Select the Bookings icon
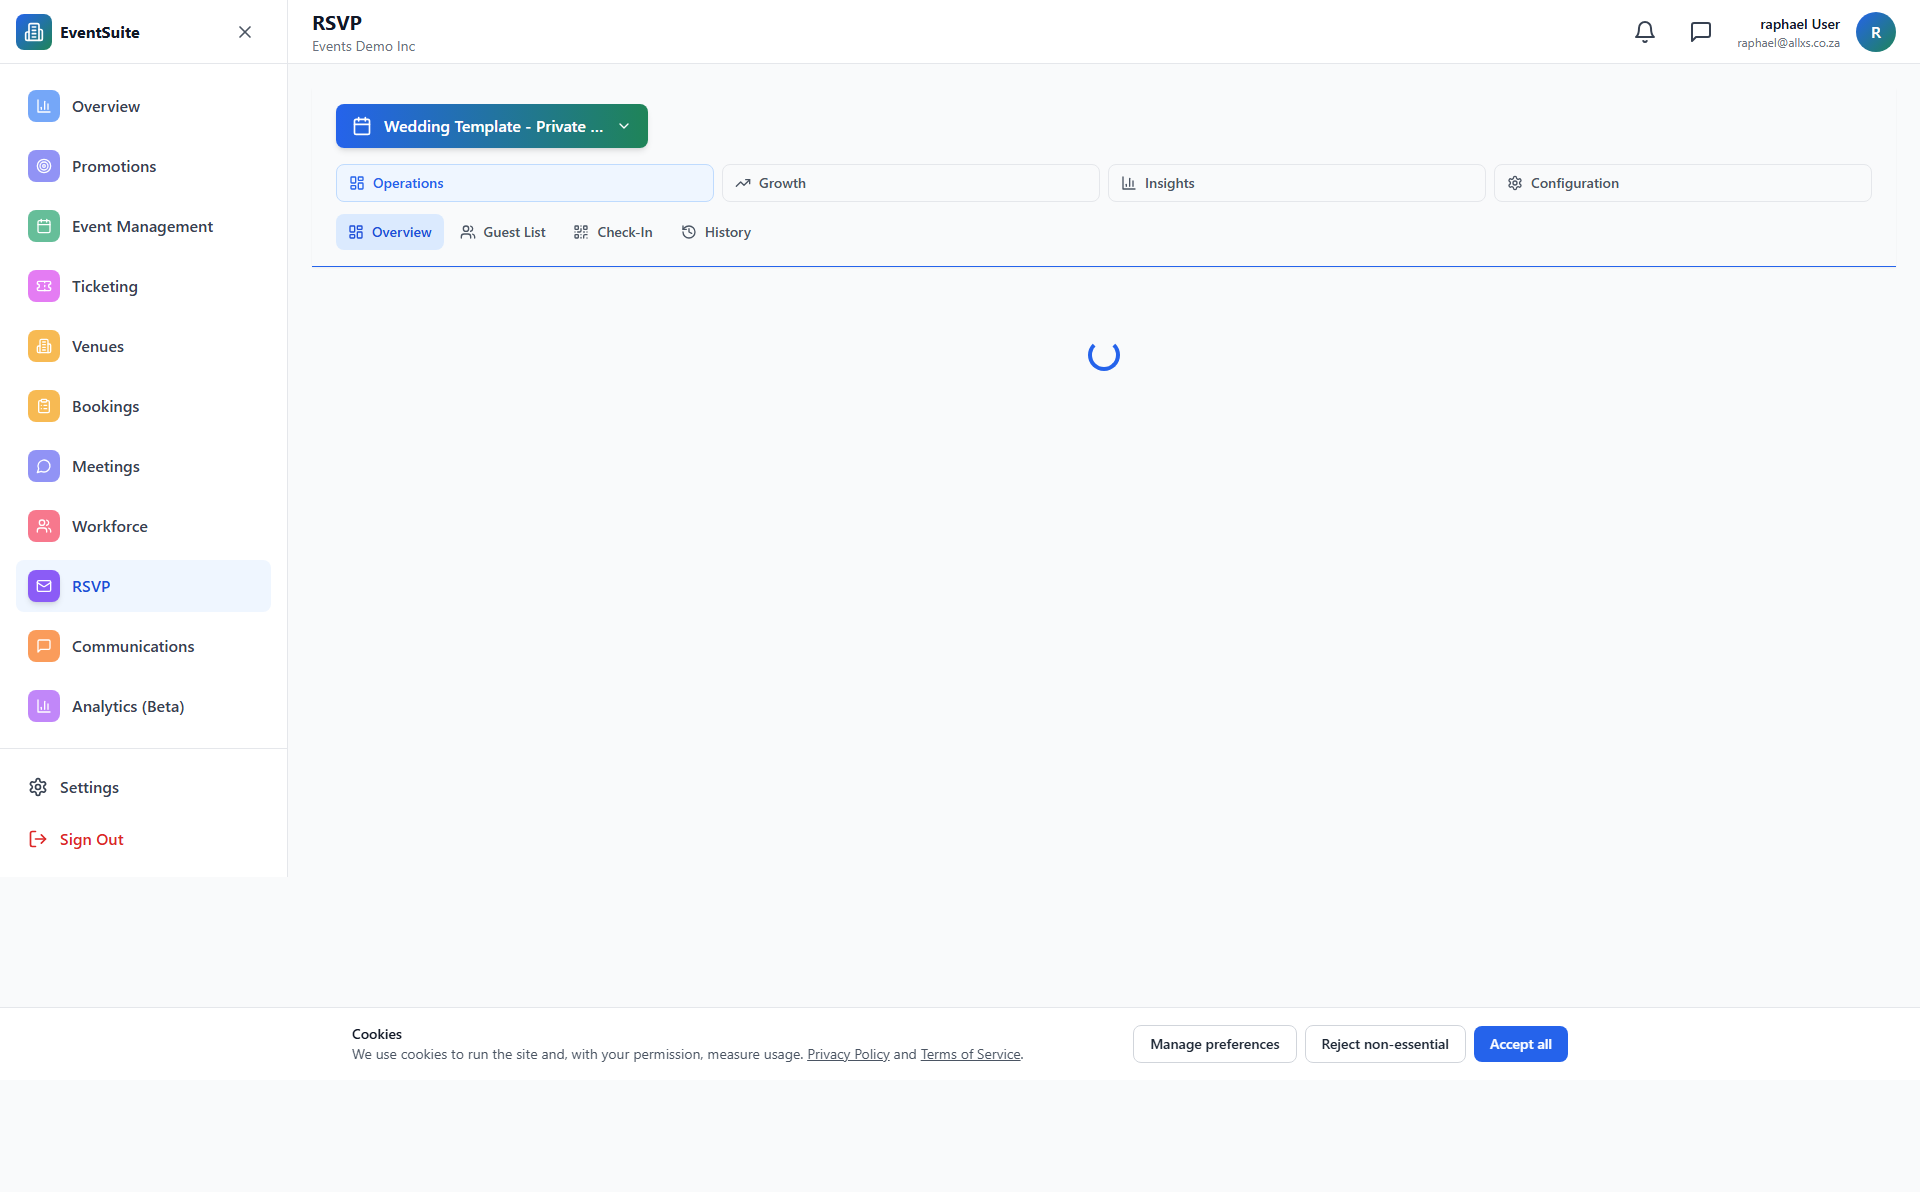Viewport: 1920px width, 1192px height. (43, 406)
